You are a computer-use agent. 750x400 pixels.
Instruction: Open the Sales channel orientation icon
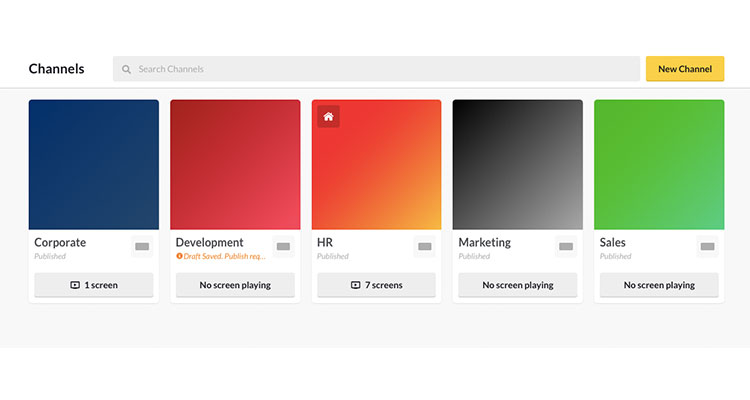[x=707, y=246]
